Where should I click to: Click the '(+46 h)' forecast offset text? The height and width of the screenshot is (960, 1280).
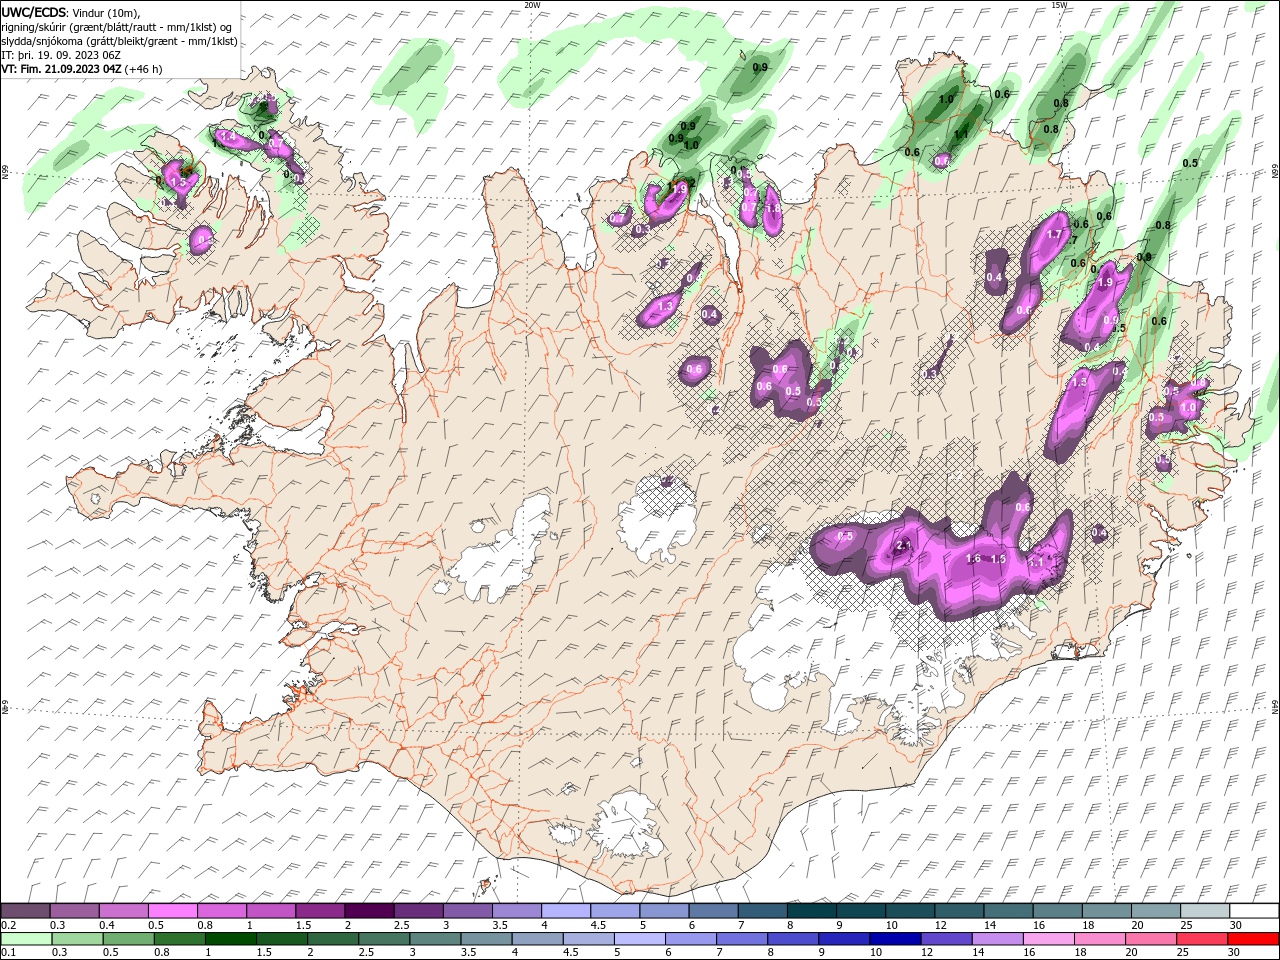pos(143,69)
